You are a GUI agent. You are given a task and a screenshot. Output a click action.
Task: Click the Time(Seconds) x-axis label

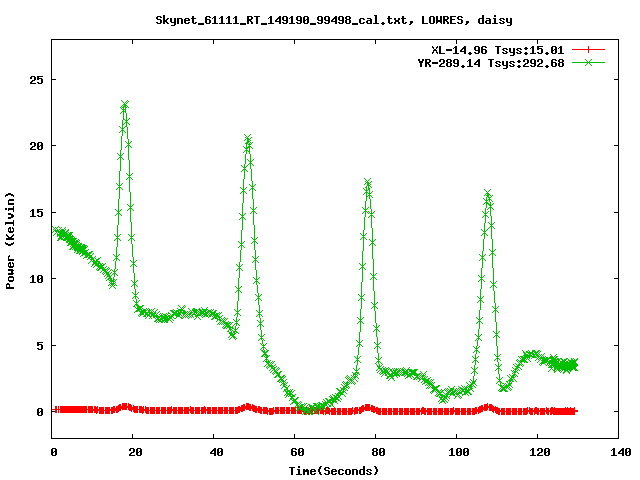coord(333,470)
